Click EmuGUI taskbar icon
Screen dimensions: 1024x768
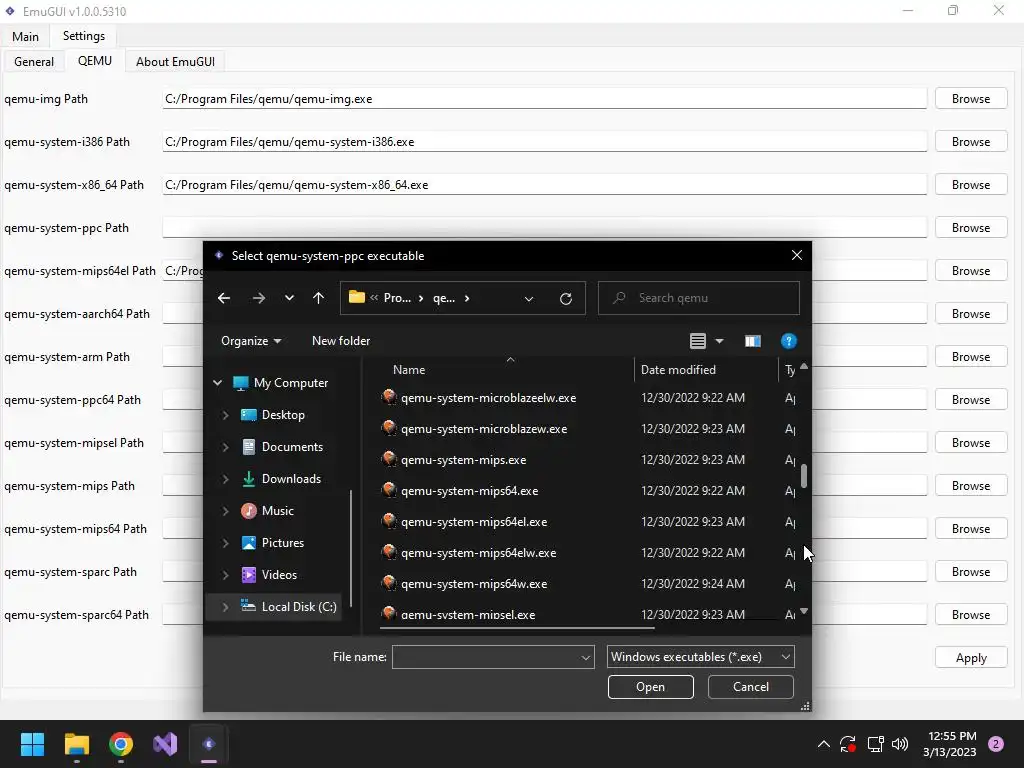pos(209,744)
